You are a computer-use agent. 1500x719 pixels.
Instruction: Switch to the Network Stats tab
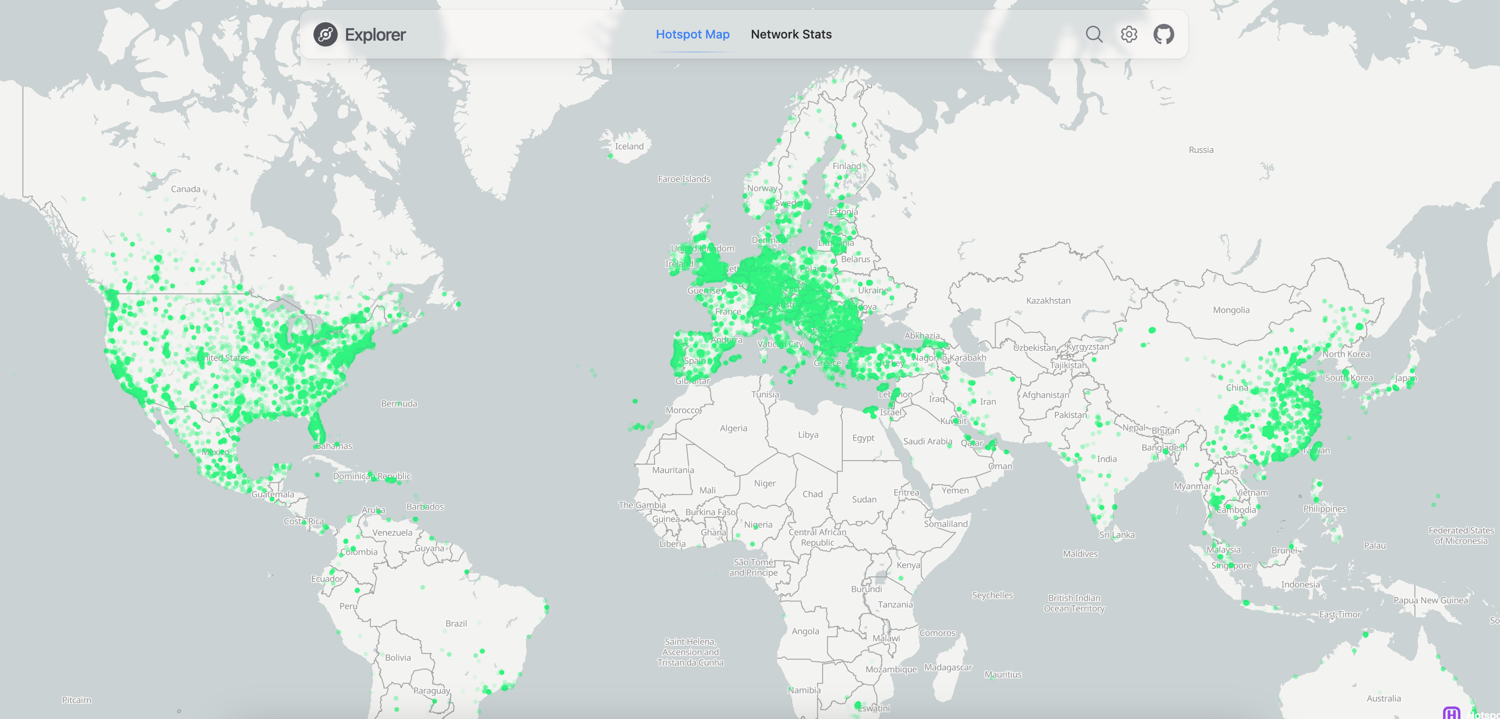791,34
